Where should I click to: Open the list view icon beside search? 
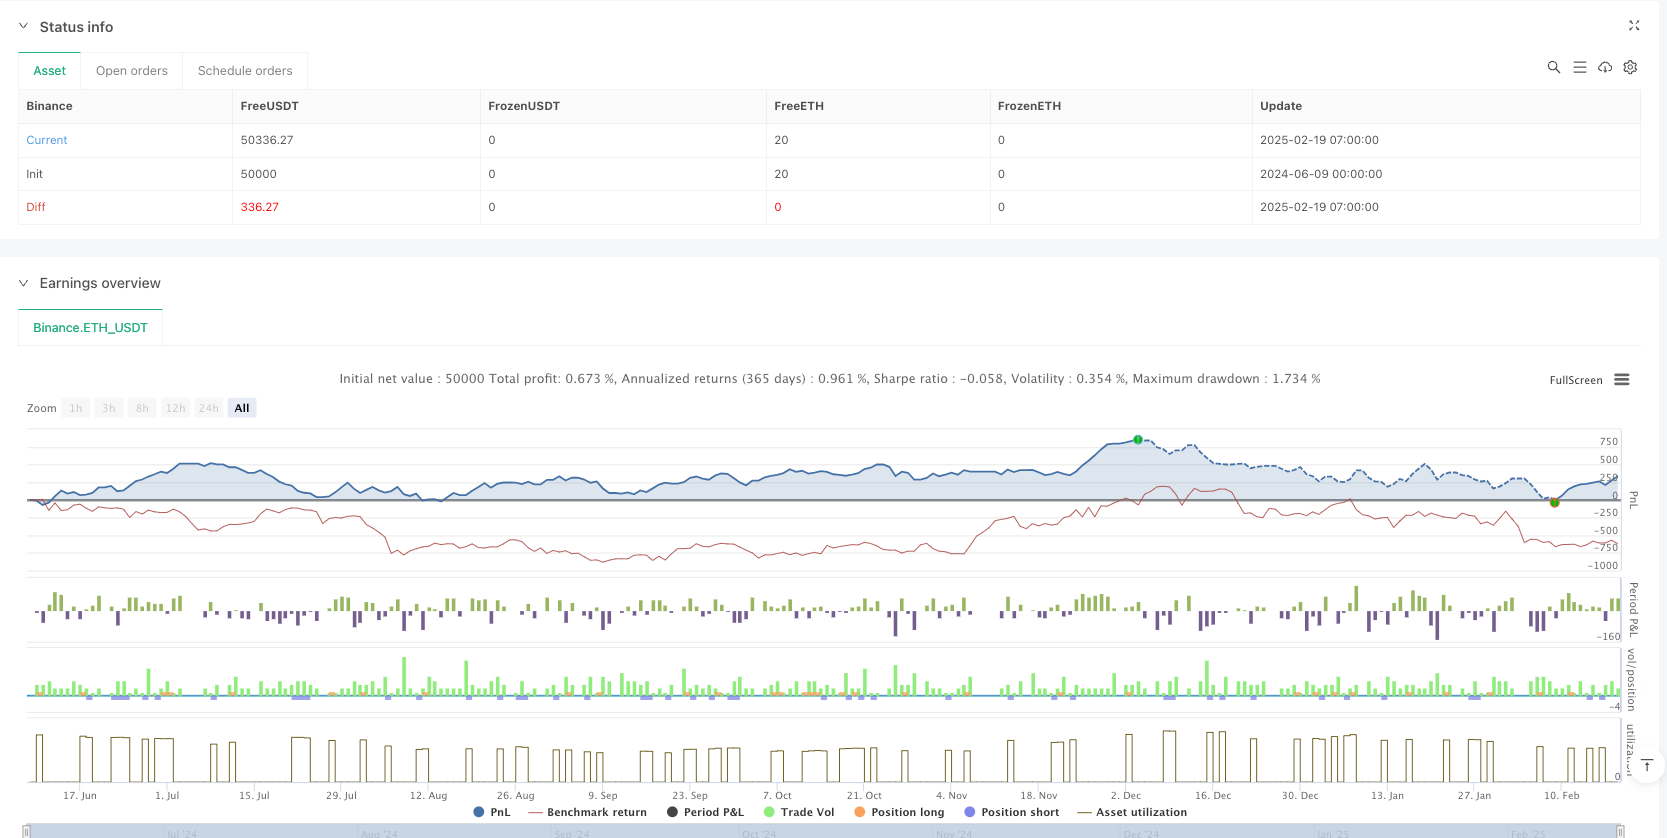[1579, 67]
